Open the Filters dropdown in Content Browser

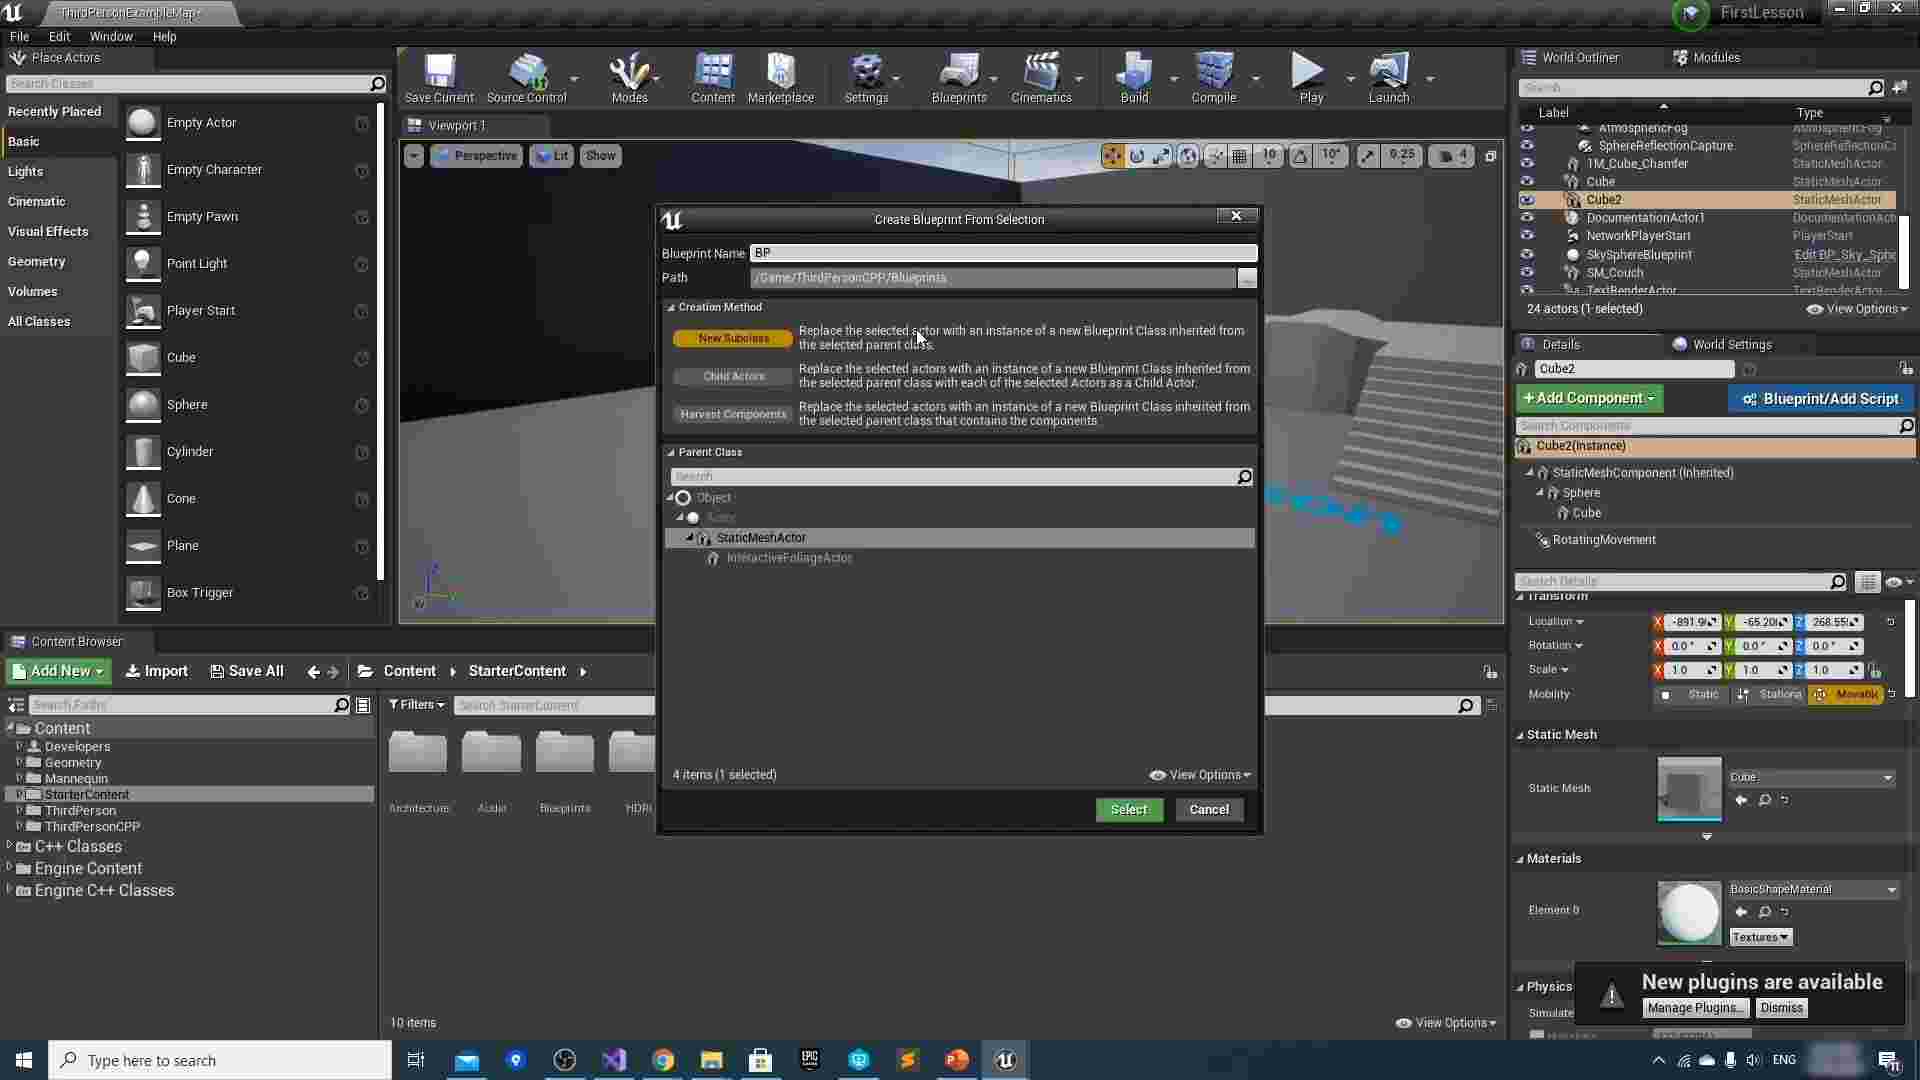[x=416, y=706]
